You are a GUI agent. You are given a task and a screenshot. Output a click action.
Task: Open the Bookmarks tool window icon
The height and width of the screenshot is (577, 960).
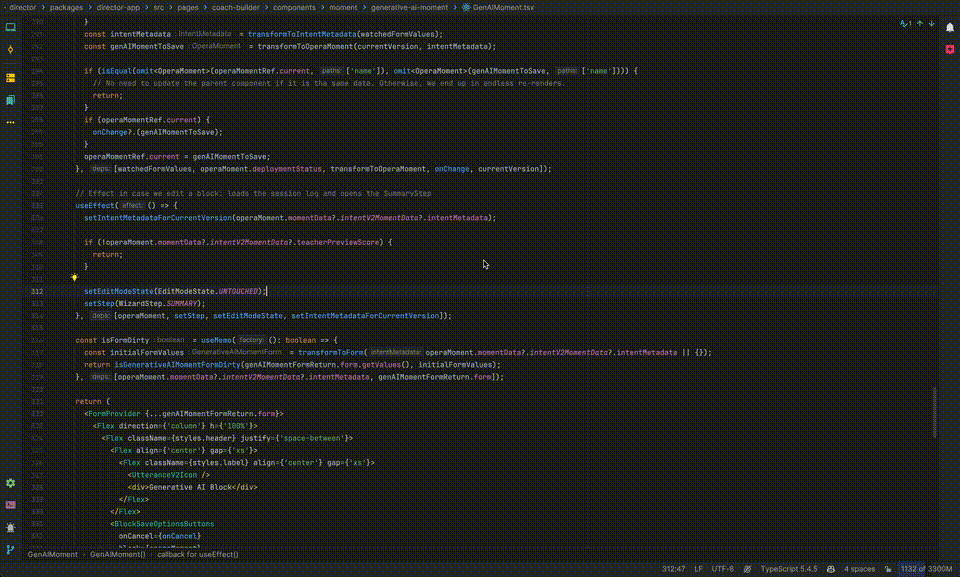point(10,100)
